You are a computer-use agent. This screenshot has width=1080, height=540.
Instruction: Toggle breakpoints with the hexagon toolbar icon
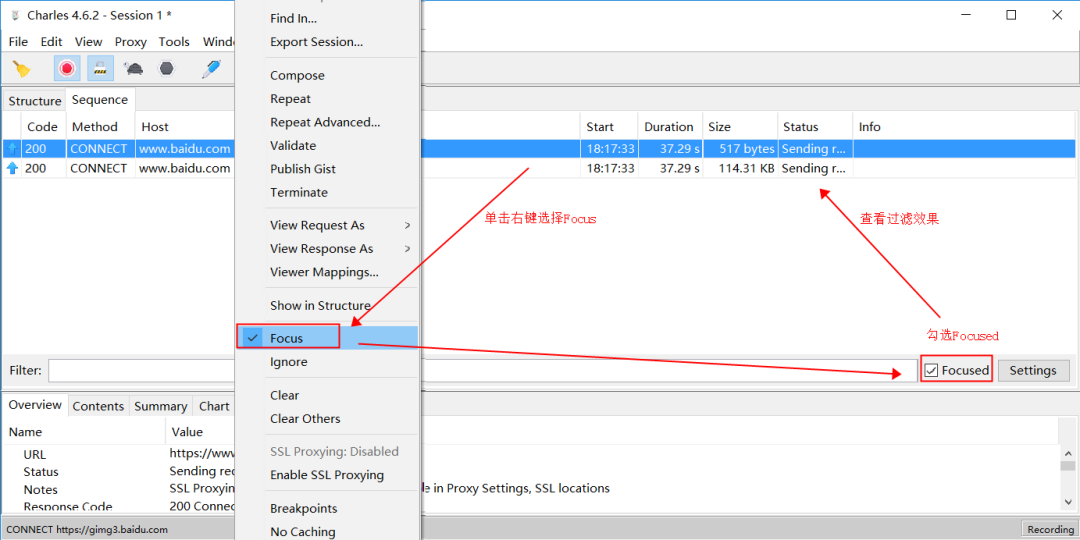click(x=167, y=68)
